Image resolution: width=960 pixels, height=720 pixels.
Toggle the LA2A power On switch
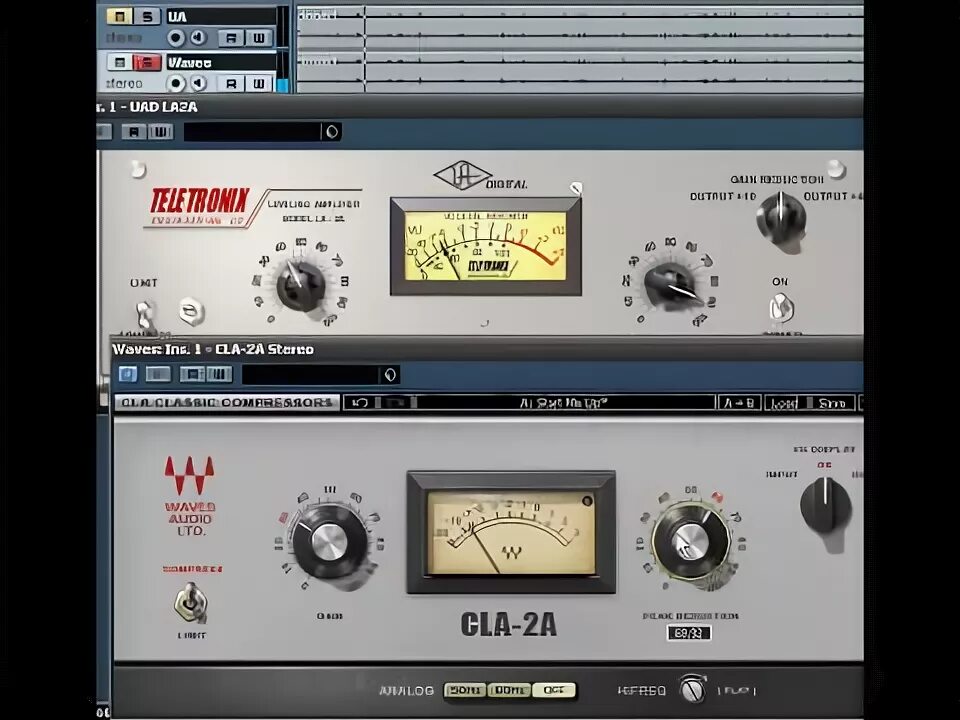point(781,307)
